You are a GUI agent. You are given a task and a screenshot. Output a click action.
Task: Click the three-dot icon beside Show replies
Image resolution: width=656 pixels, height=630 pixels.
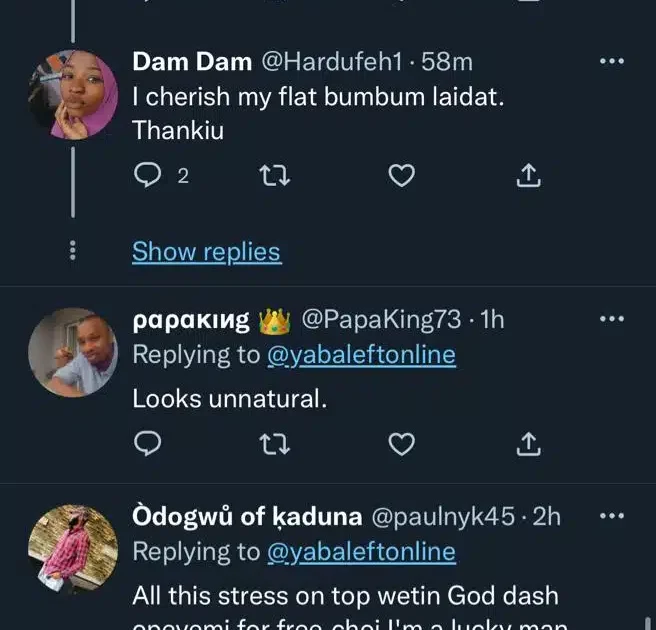(72, 252)
